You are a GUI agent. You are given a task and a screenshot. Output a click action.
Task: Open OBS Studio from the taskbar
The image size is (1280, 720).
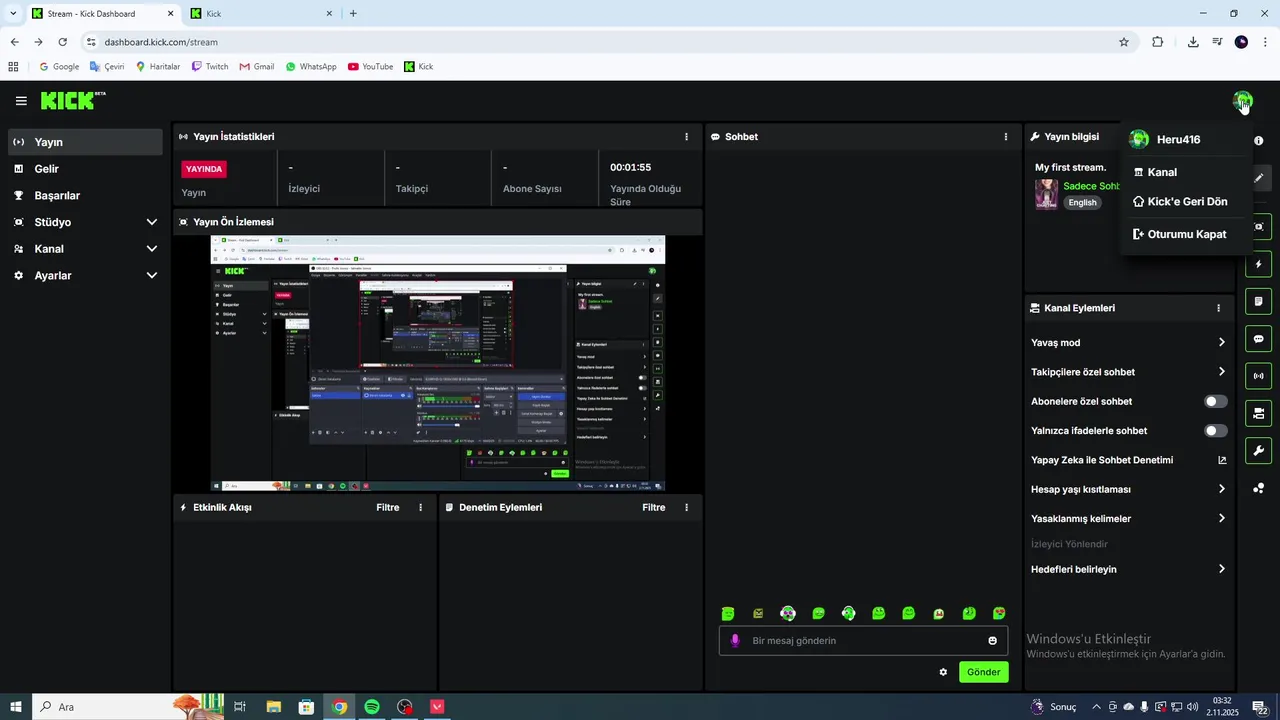tap(404, 707)
